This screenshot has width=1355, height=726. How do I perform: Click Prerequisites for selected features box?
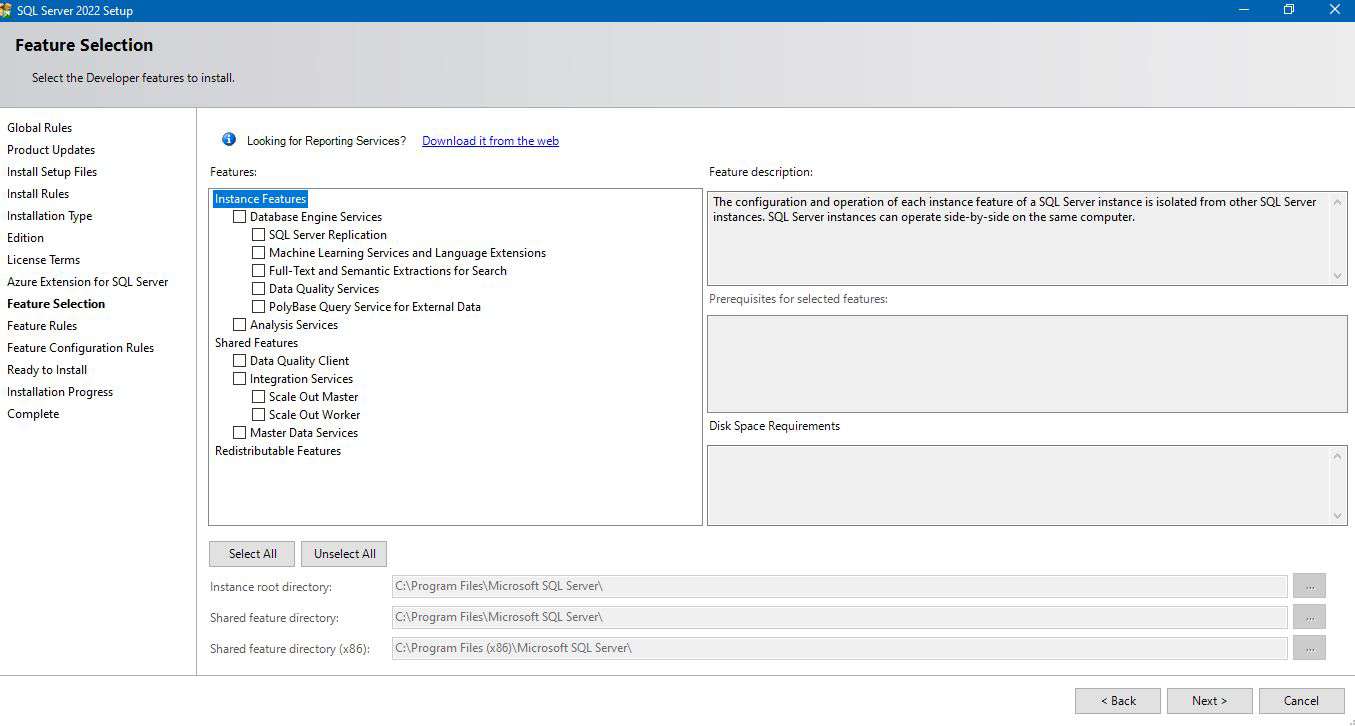1027,364
